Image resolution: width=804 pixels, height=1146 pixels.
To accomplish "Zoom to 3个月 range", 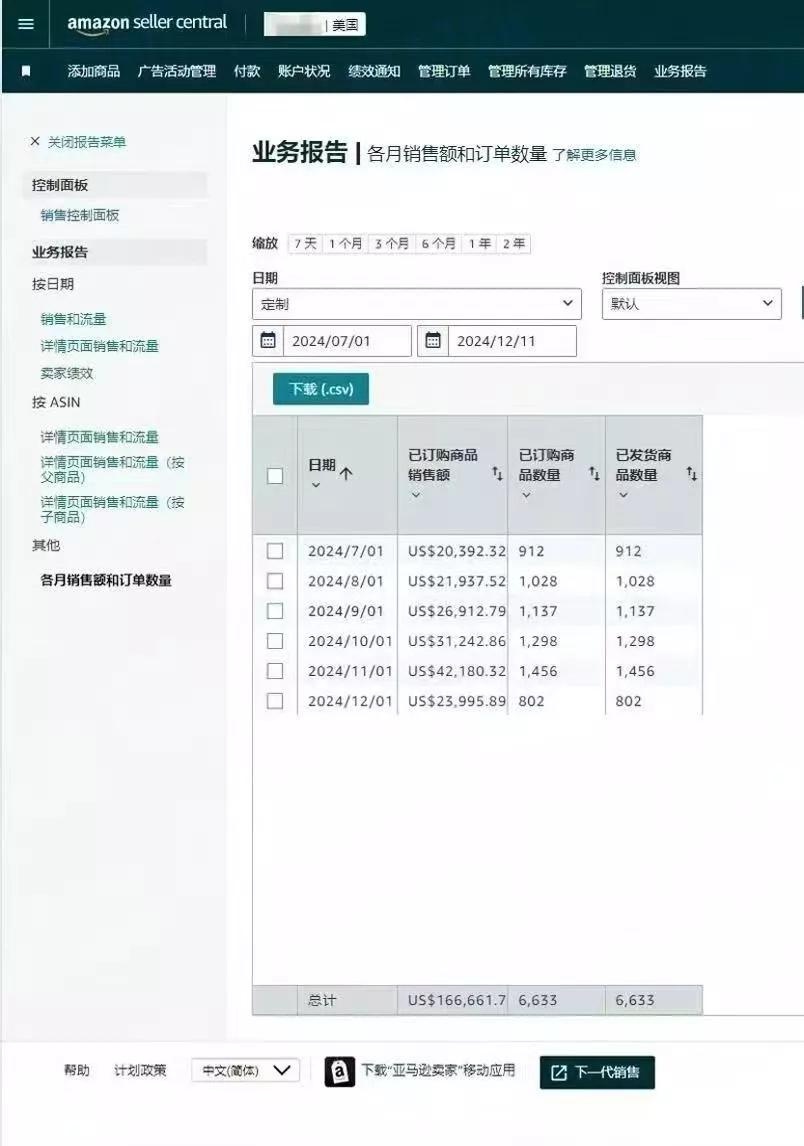I will (392, 243).
